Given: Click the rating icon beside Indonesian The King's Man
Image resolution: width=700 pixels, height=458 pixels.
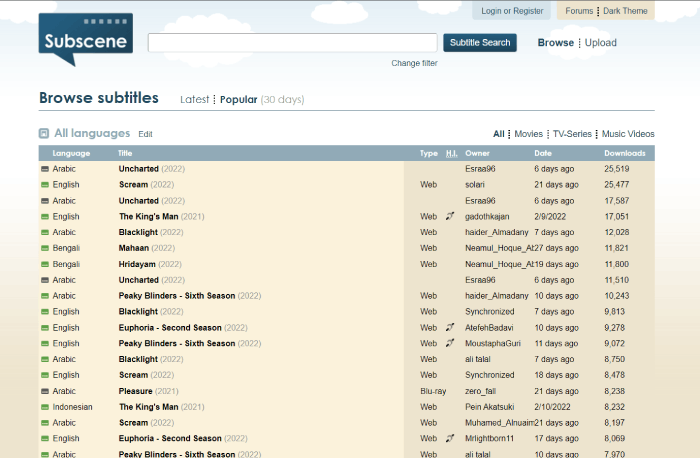Looking at the screenshot, I should pyautogui.click(x=45, y=407).
